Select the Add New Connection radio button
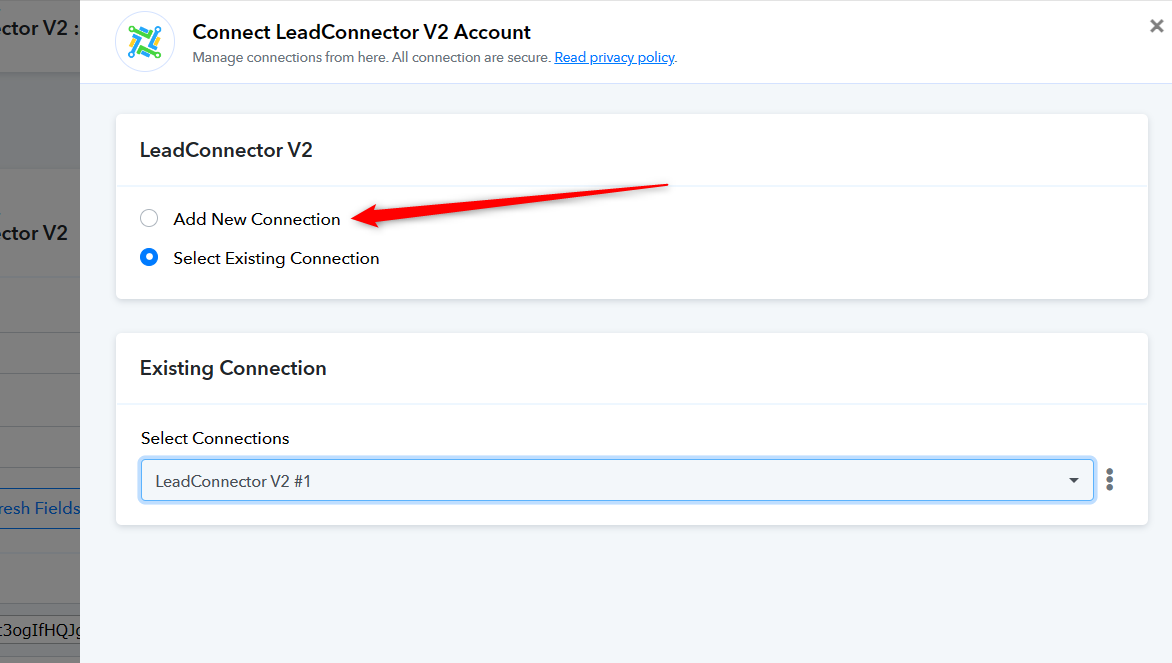The height and width of the screenshot is (663, 1172). click(x=149, y=218)
